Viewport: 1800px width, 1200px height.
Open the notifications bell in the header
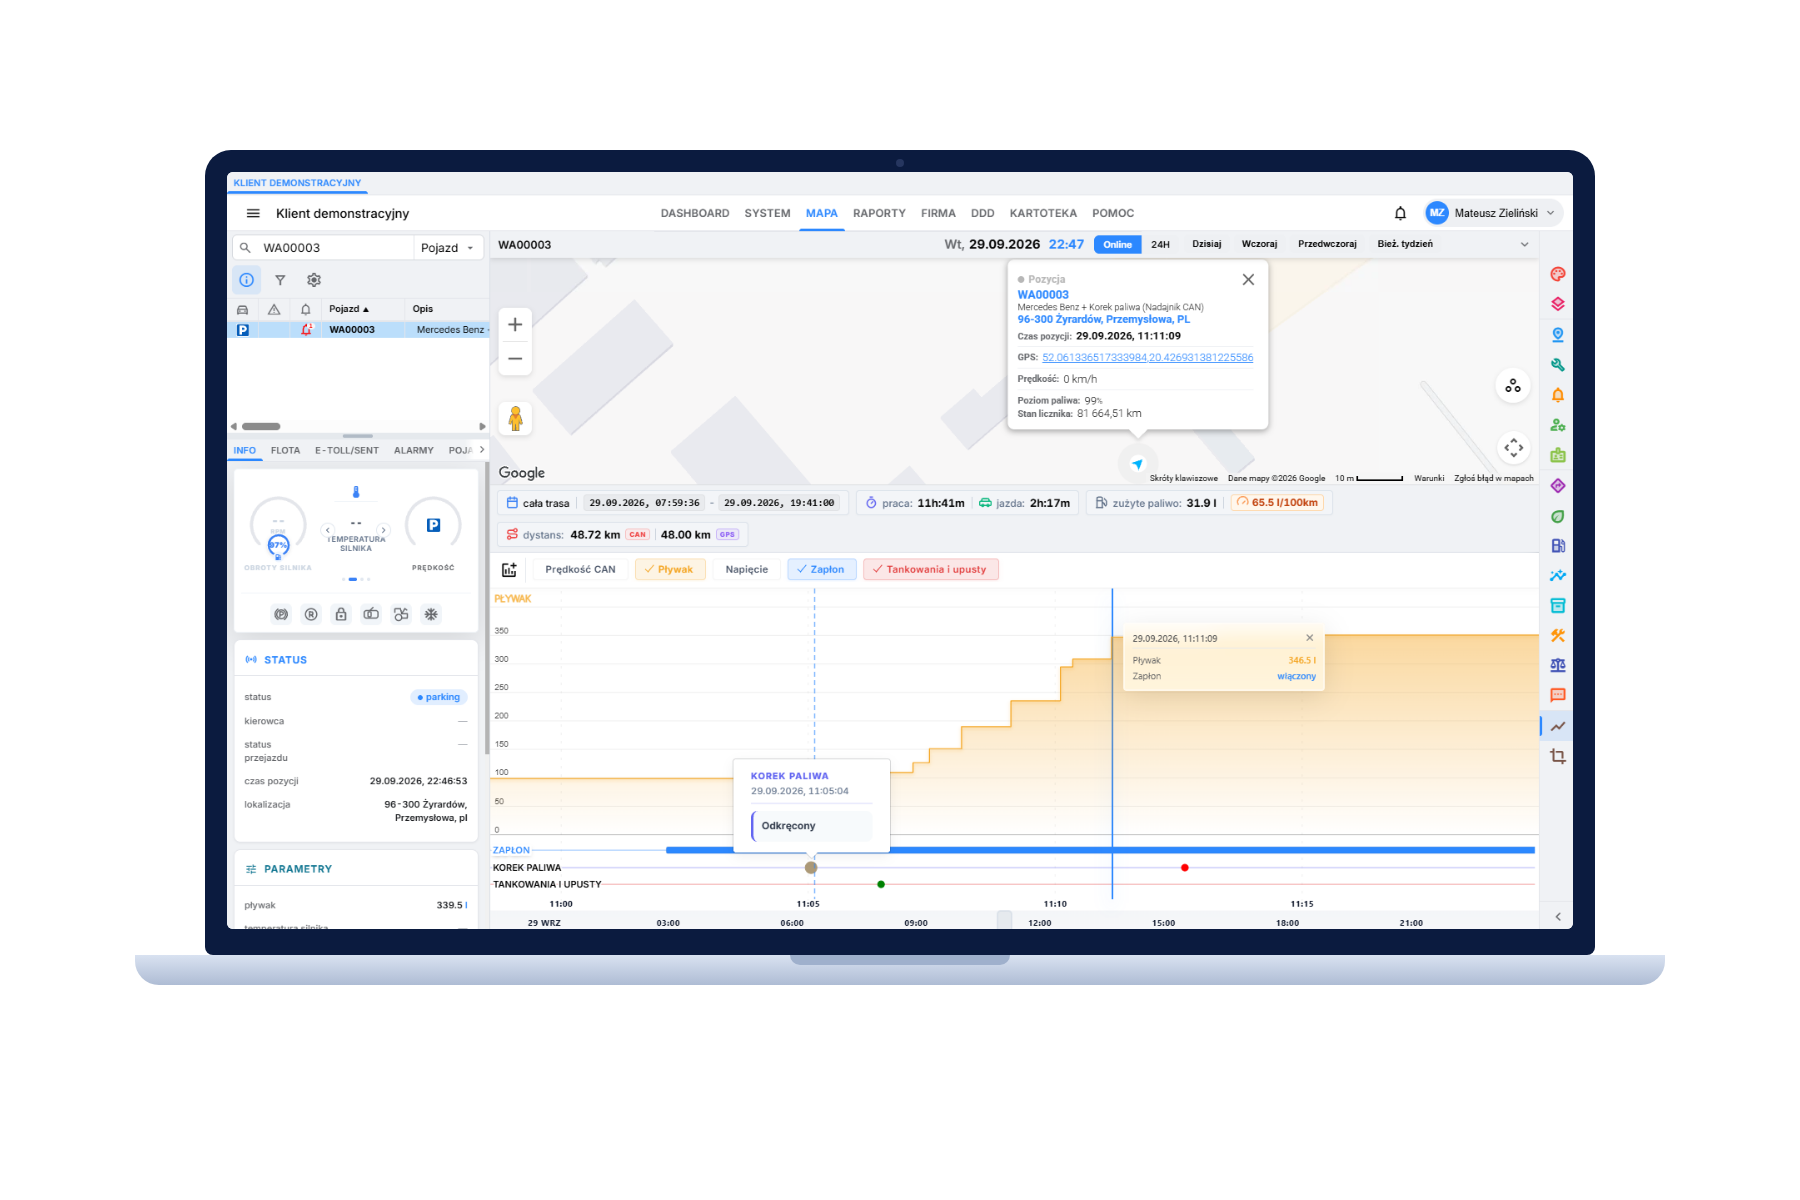point(1400,213)
